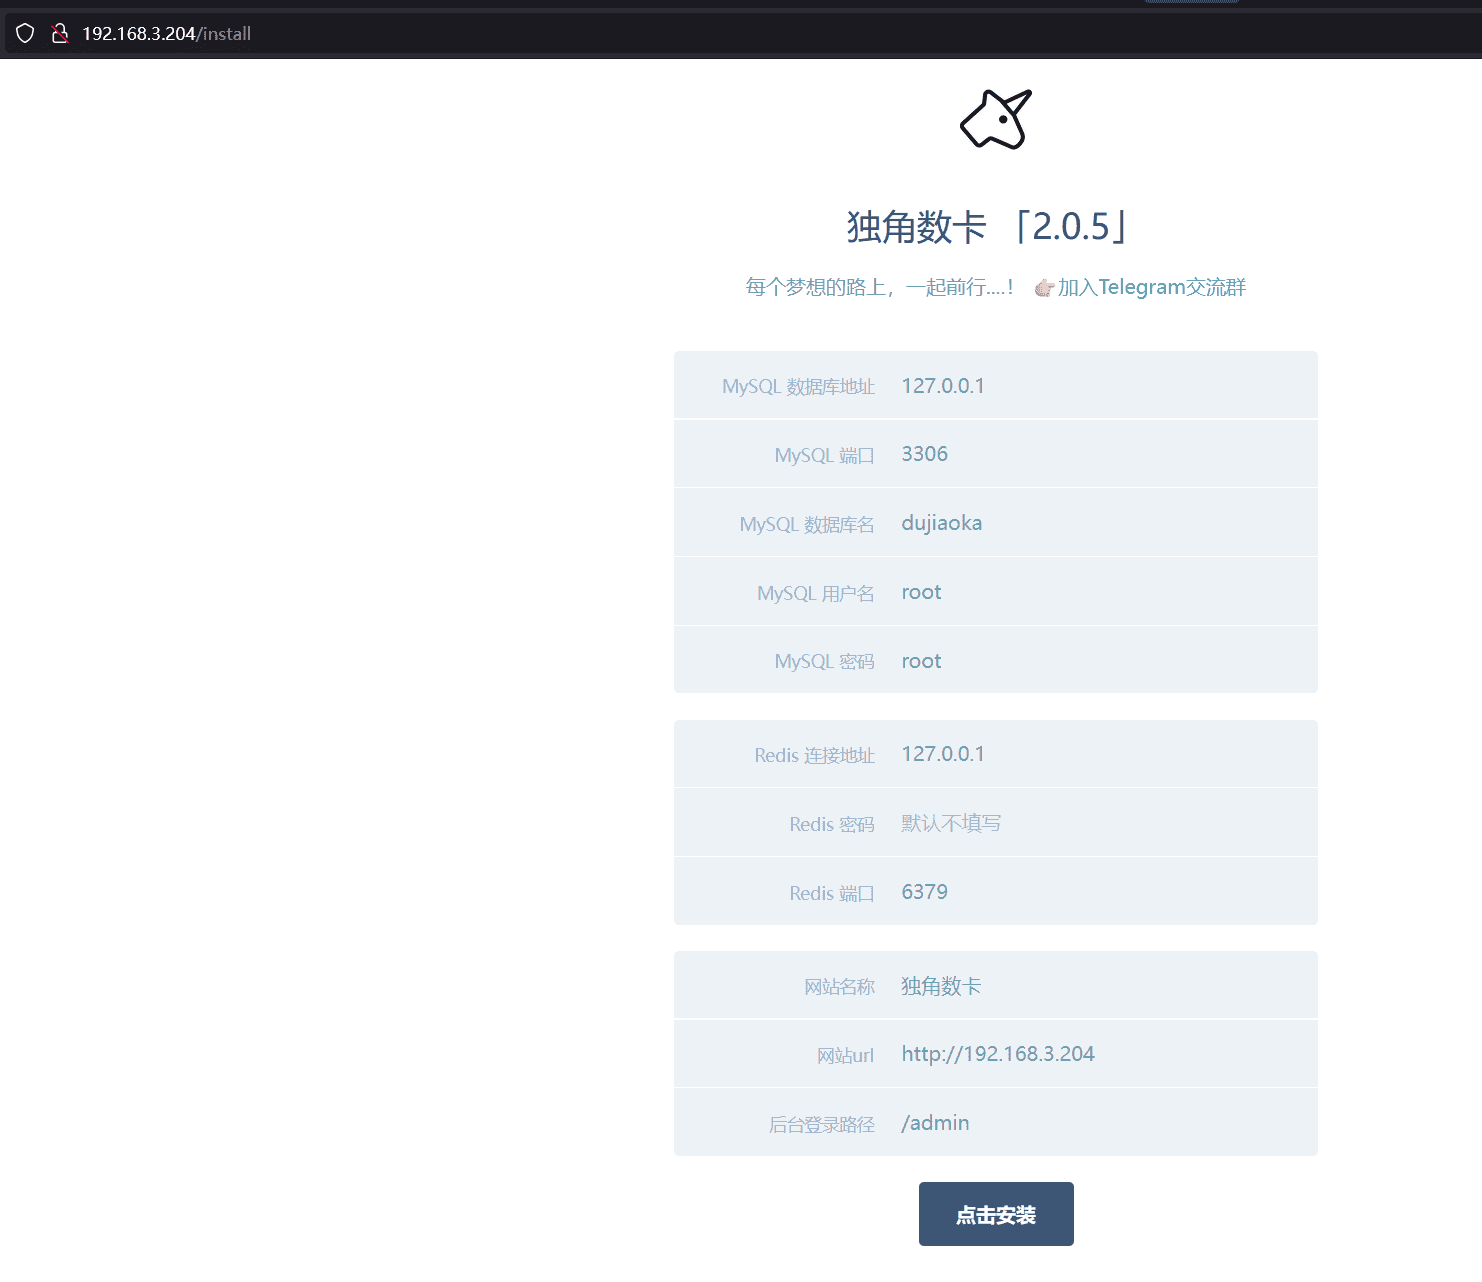The height and width of the screenshot is (1282, 1482).
Task: Click the unicorn logo at page top
Action: [995, 119]
